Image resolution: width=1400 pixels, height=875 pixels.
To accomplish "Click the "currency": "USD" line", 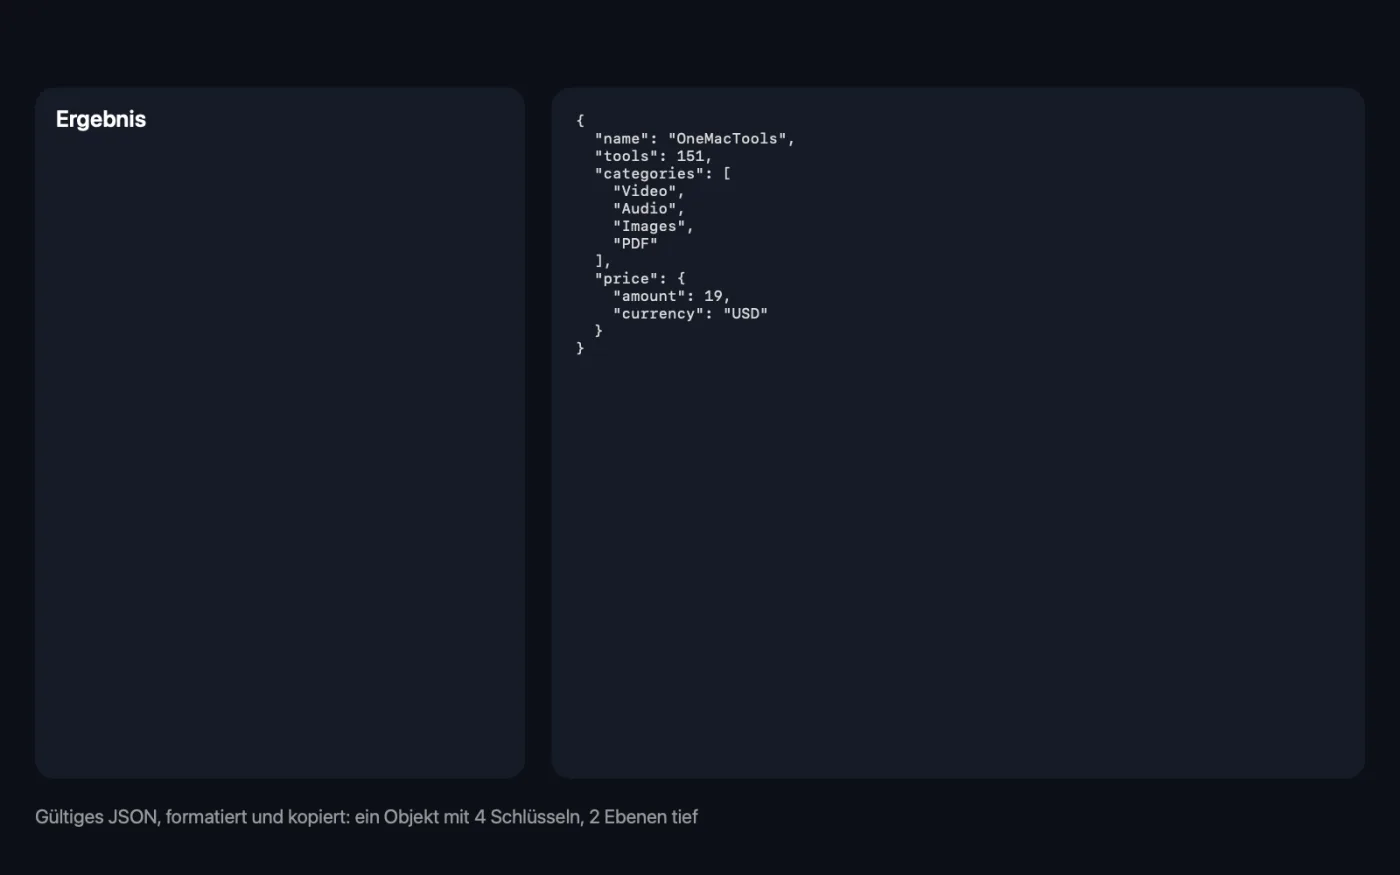I will tap(690, 314).
